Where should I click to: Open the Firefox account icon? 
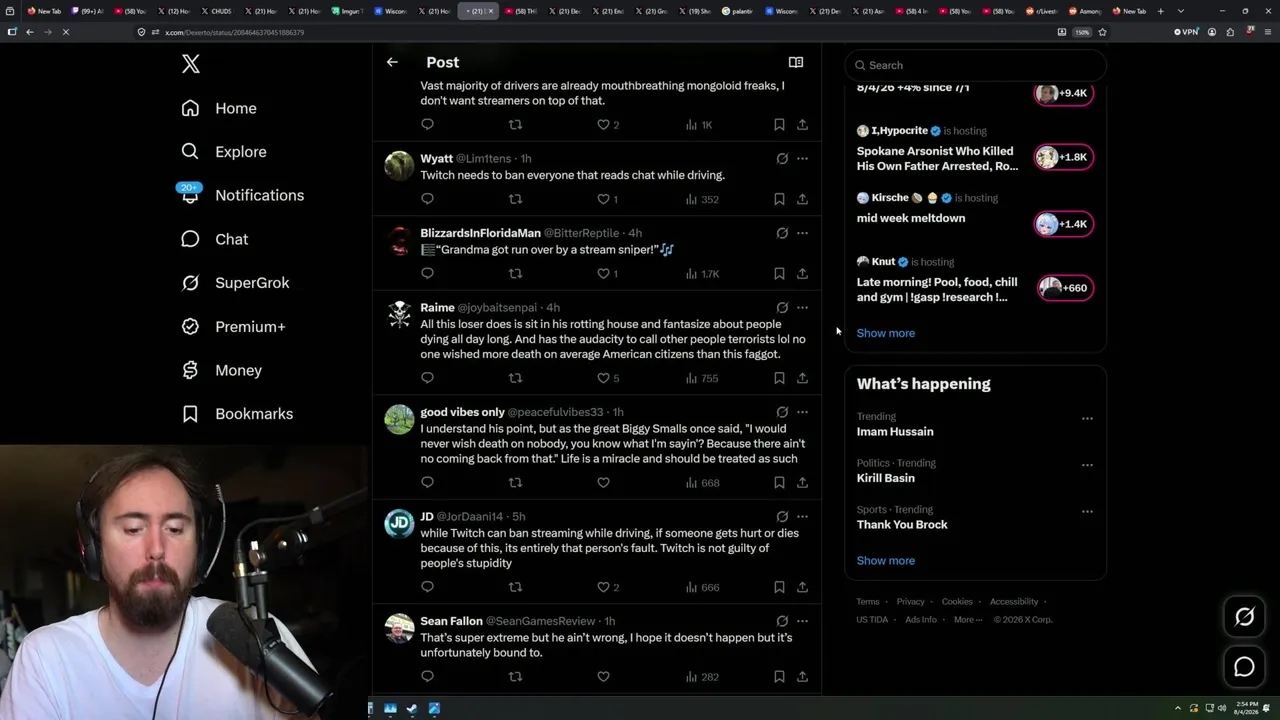click(1212, 32)
